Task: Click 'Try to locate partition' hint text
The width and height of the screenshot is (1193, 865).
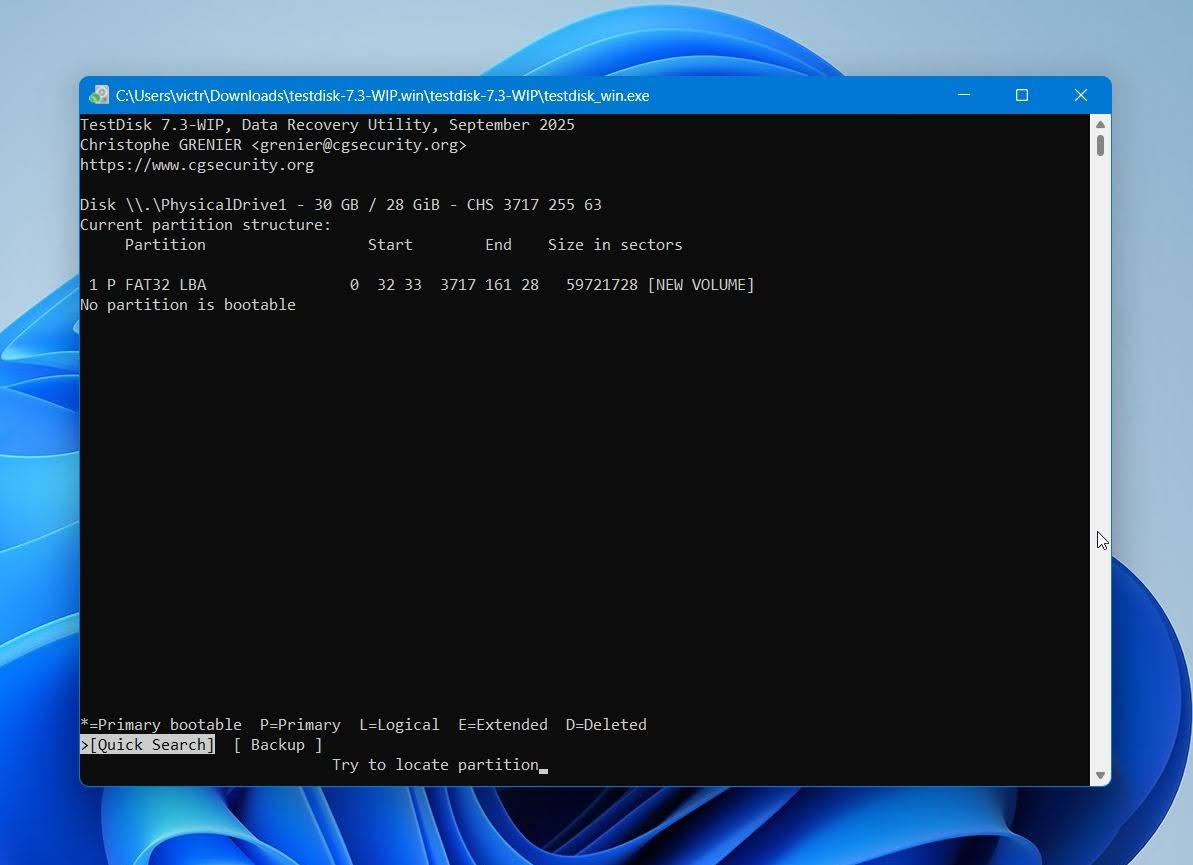Action: (x=435, y=765)
